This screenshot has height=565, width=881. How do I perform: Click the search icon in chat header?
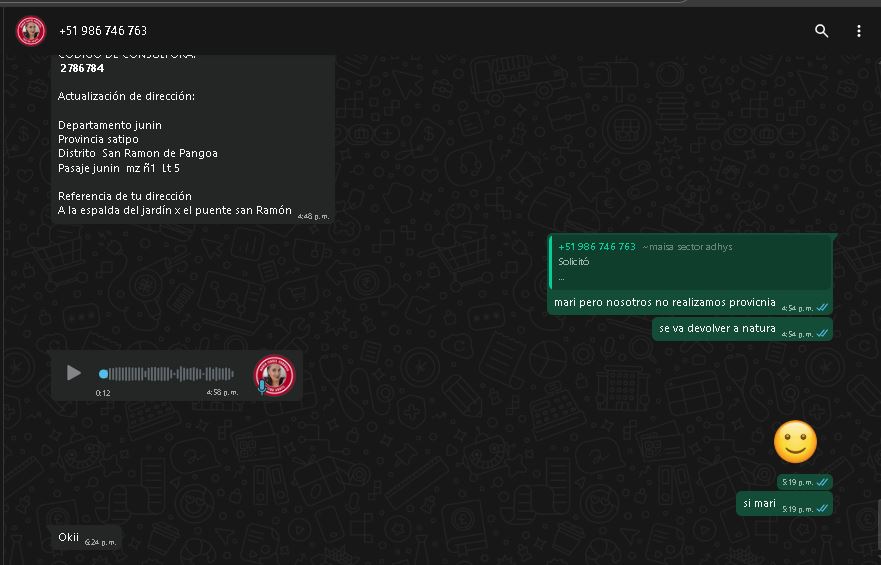pos(821,31)
